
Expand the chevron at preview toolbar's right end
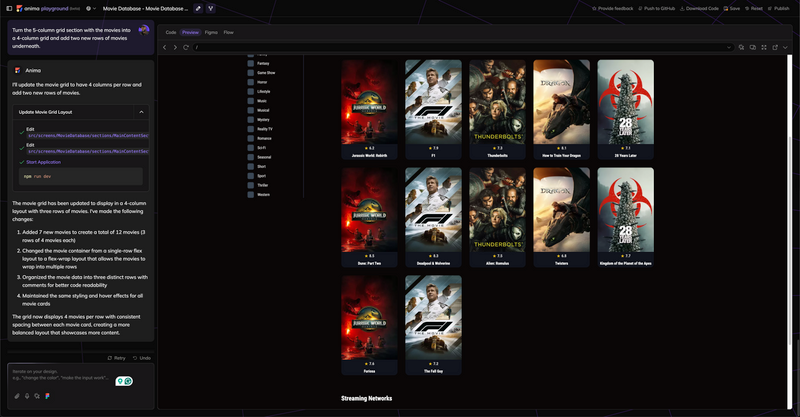click(x=785, y=47)
